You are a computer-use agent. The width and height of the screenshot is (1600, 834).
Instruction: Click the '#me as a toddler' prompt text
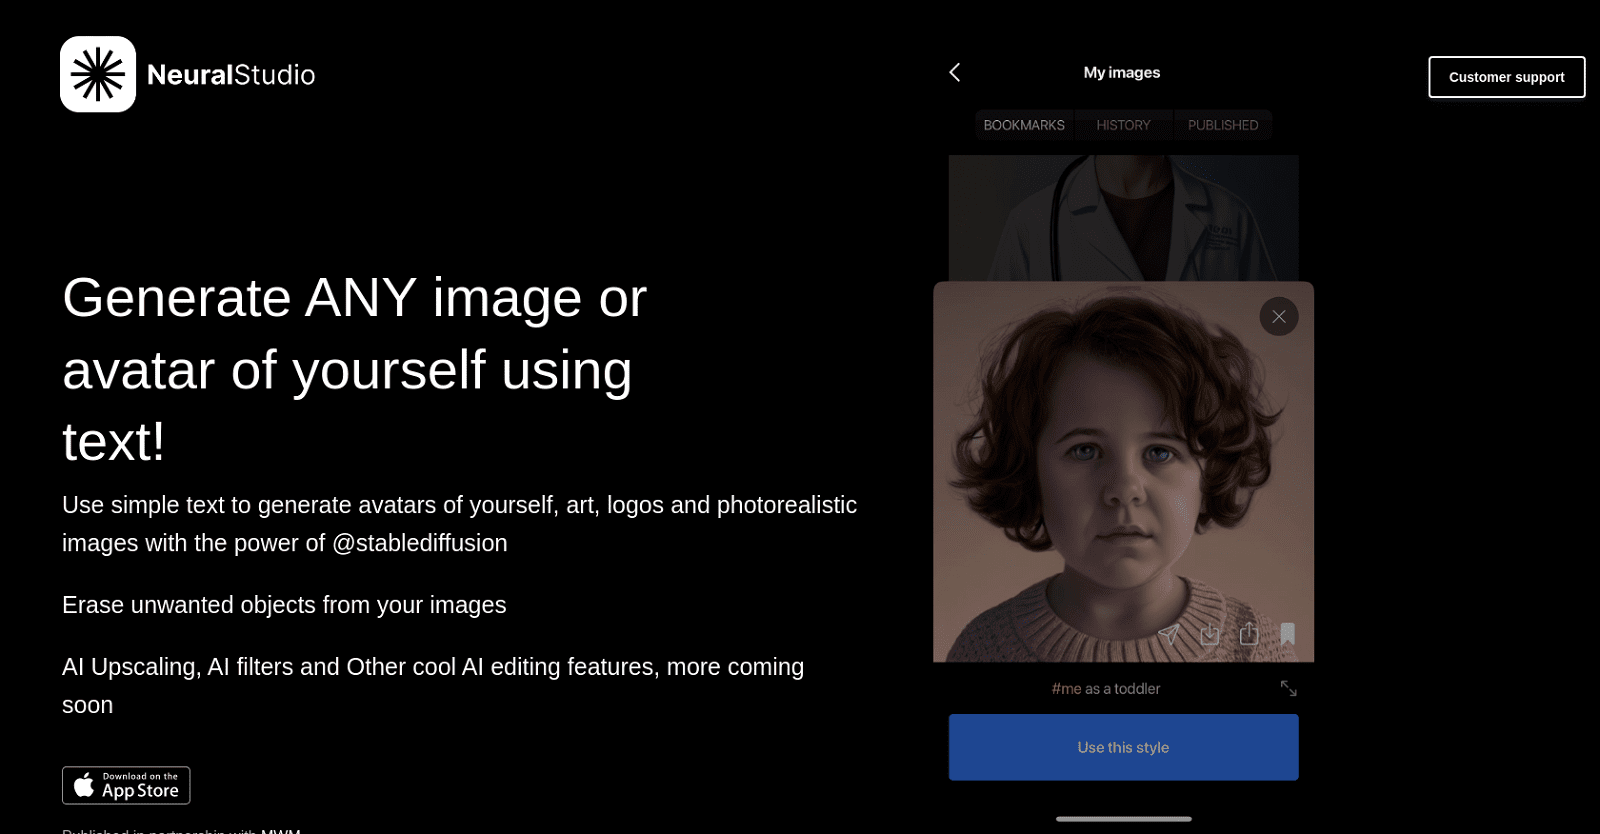tap(1106, 689)
